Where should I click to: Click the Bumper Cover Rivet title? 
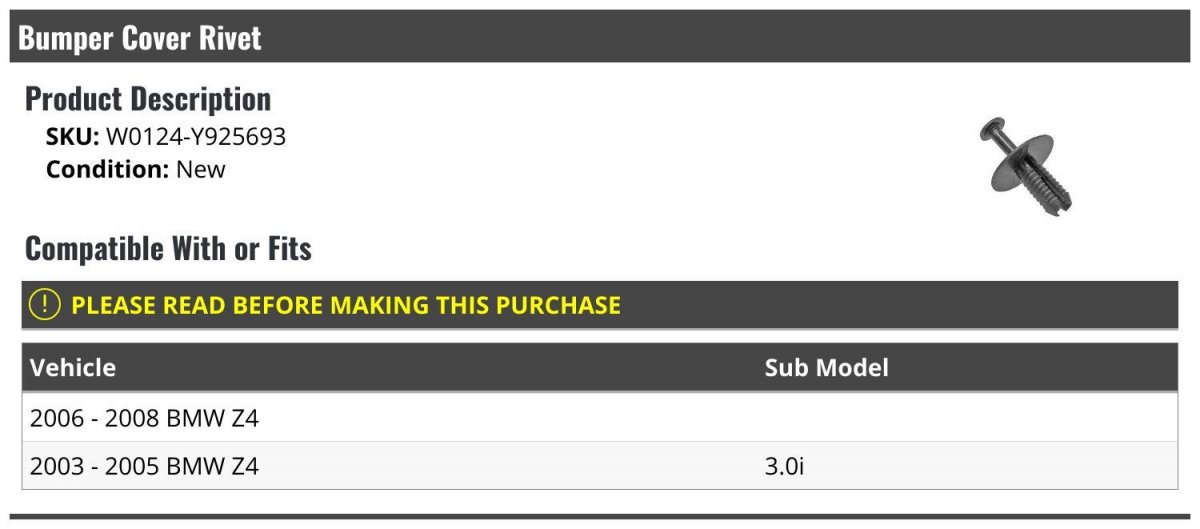pos(140,38)
